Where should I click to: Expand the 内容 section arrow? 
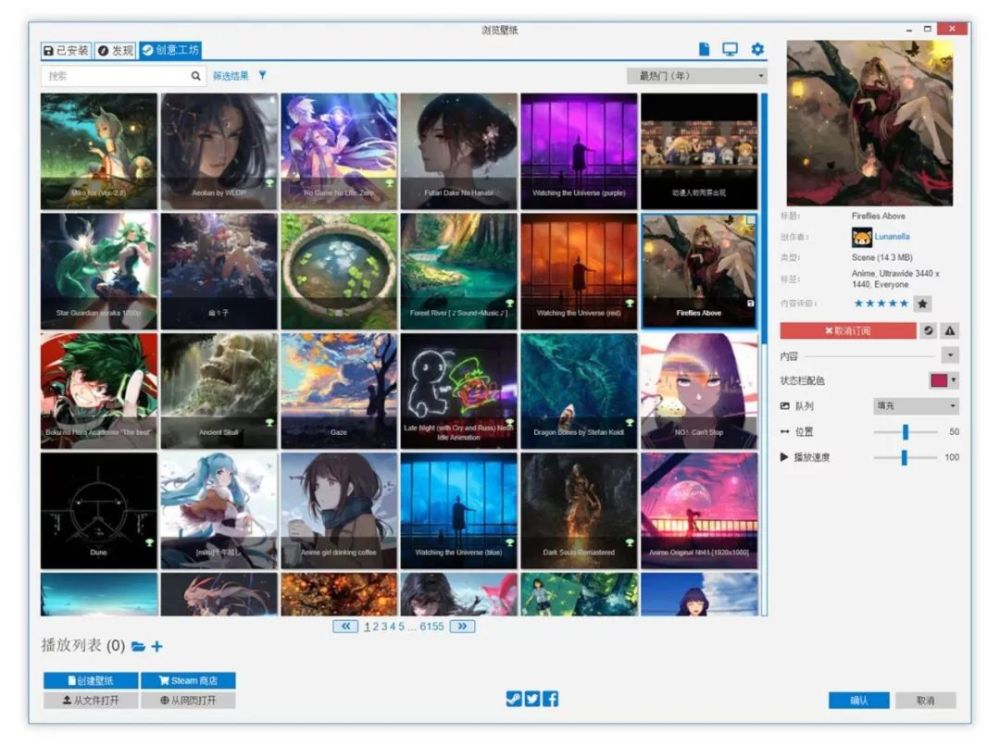[950, 355]
